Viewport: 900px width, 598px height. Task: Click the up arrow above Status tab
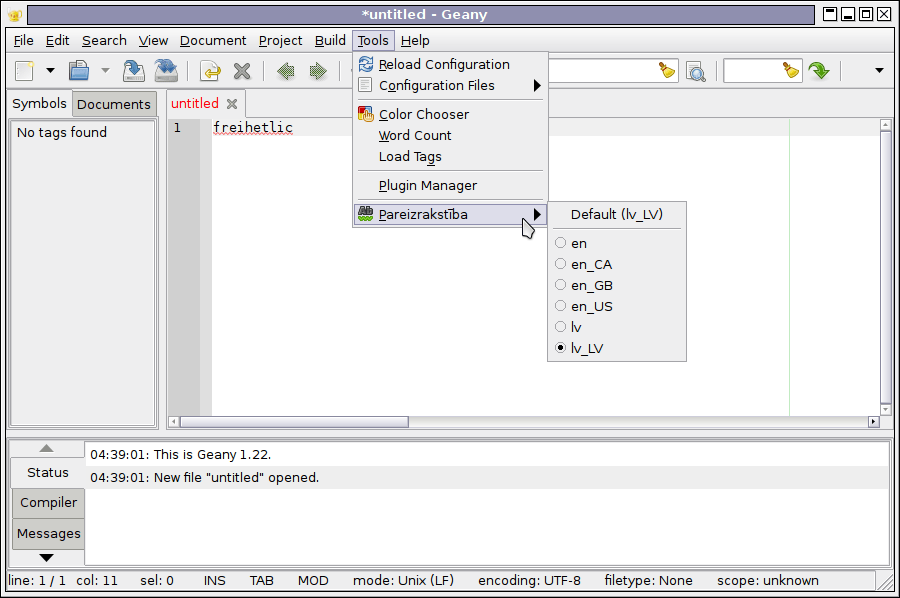tap(46, 448)
